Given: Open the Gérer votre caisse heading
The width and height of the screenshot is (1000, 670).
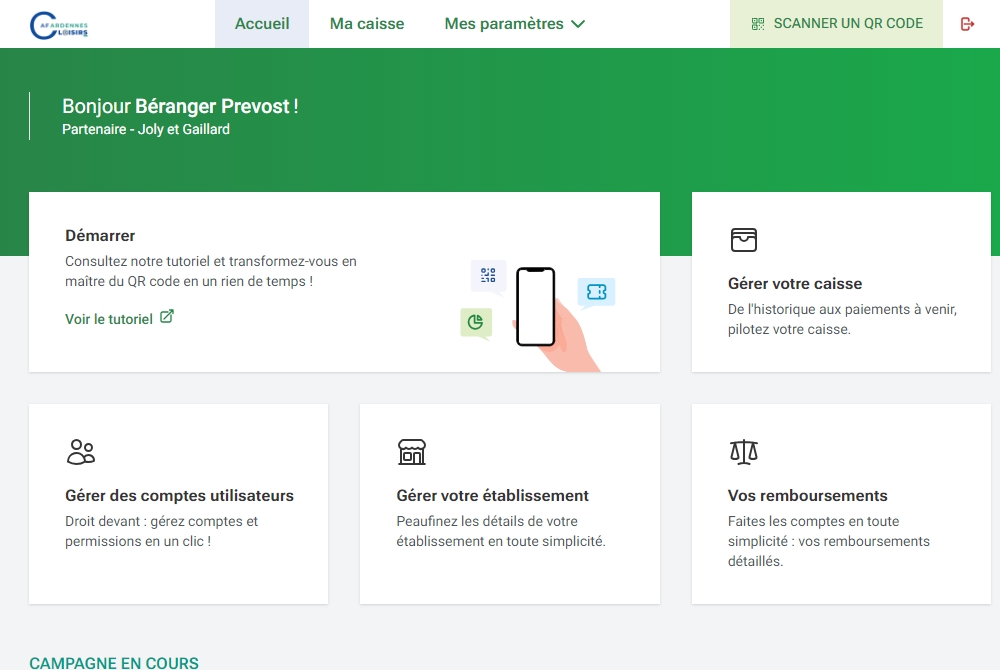Looking at the screenshot, I should click(x=794, y=284).
